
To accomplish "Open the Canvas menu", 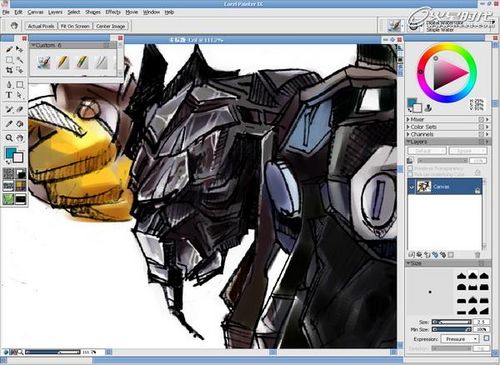I will [x=35, y=12].
